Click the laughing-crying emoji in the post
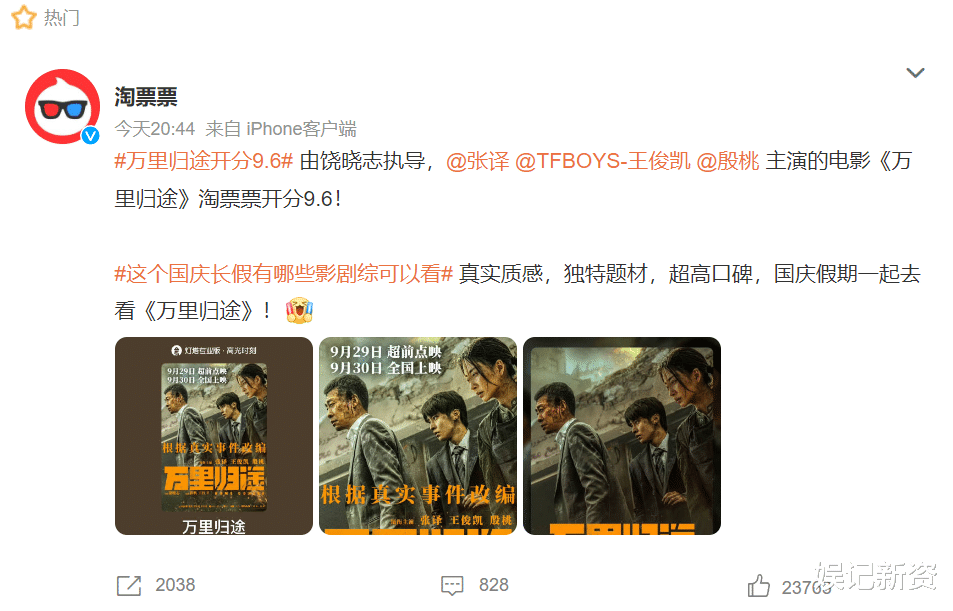 click(x=299, y=310)
